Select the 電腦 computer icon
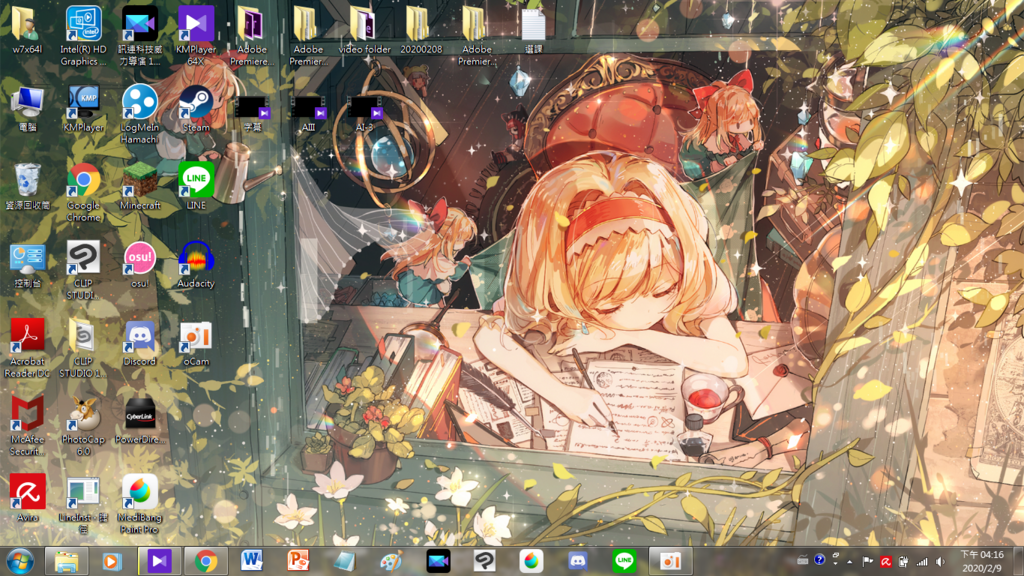Viewport: 1024px width, 576px height. pos(27,109)
